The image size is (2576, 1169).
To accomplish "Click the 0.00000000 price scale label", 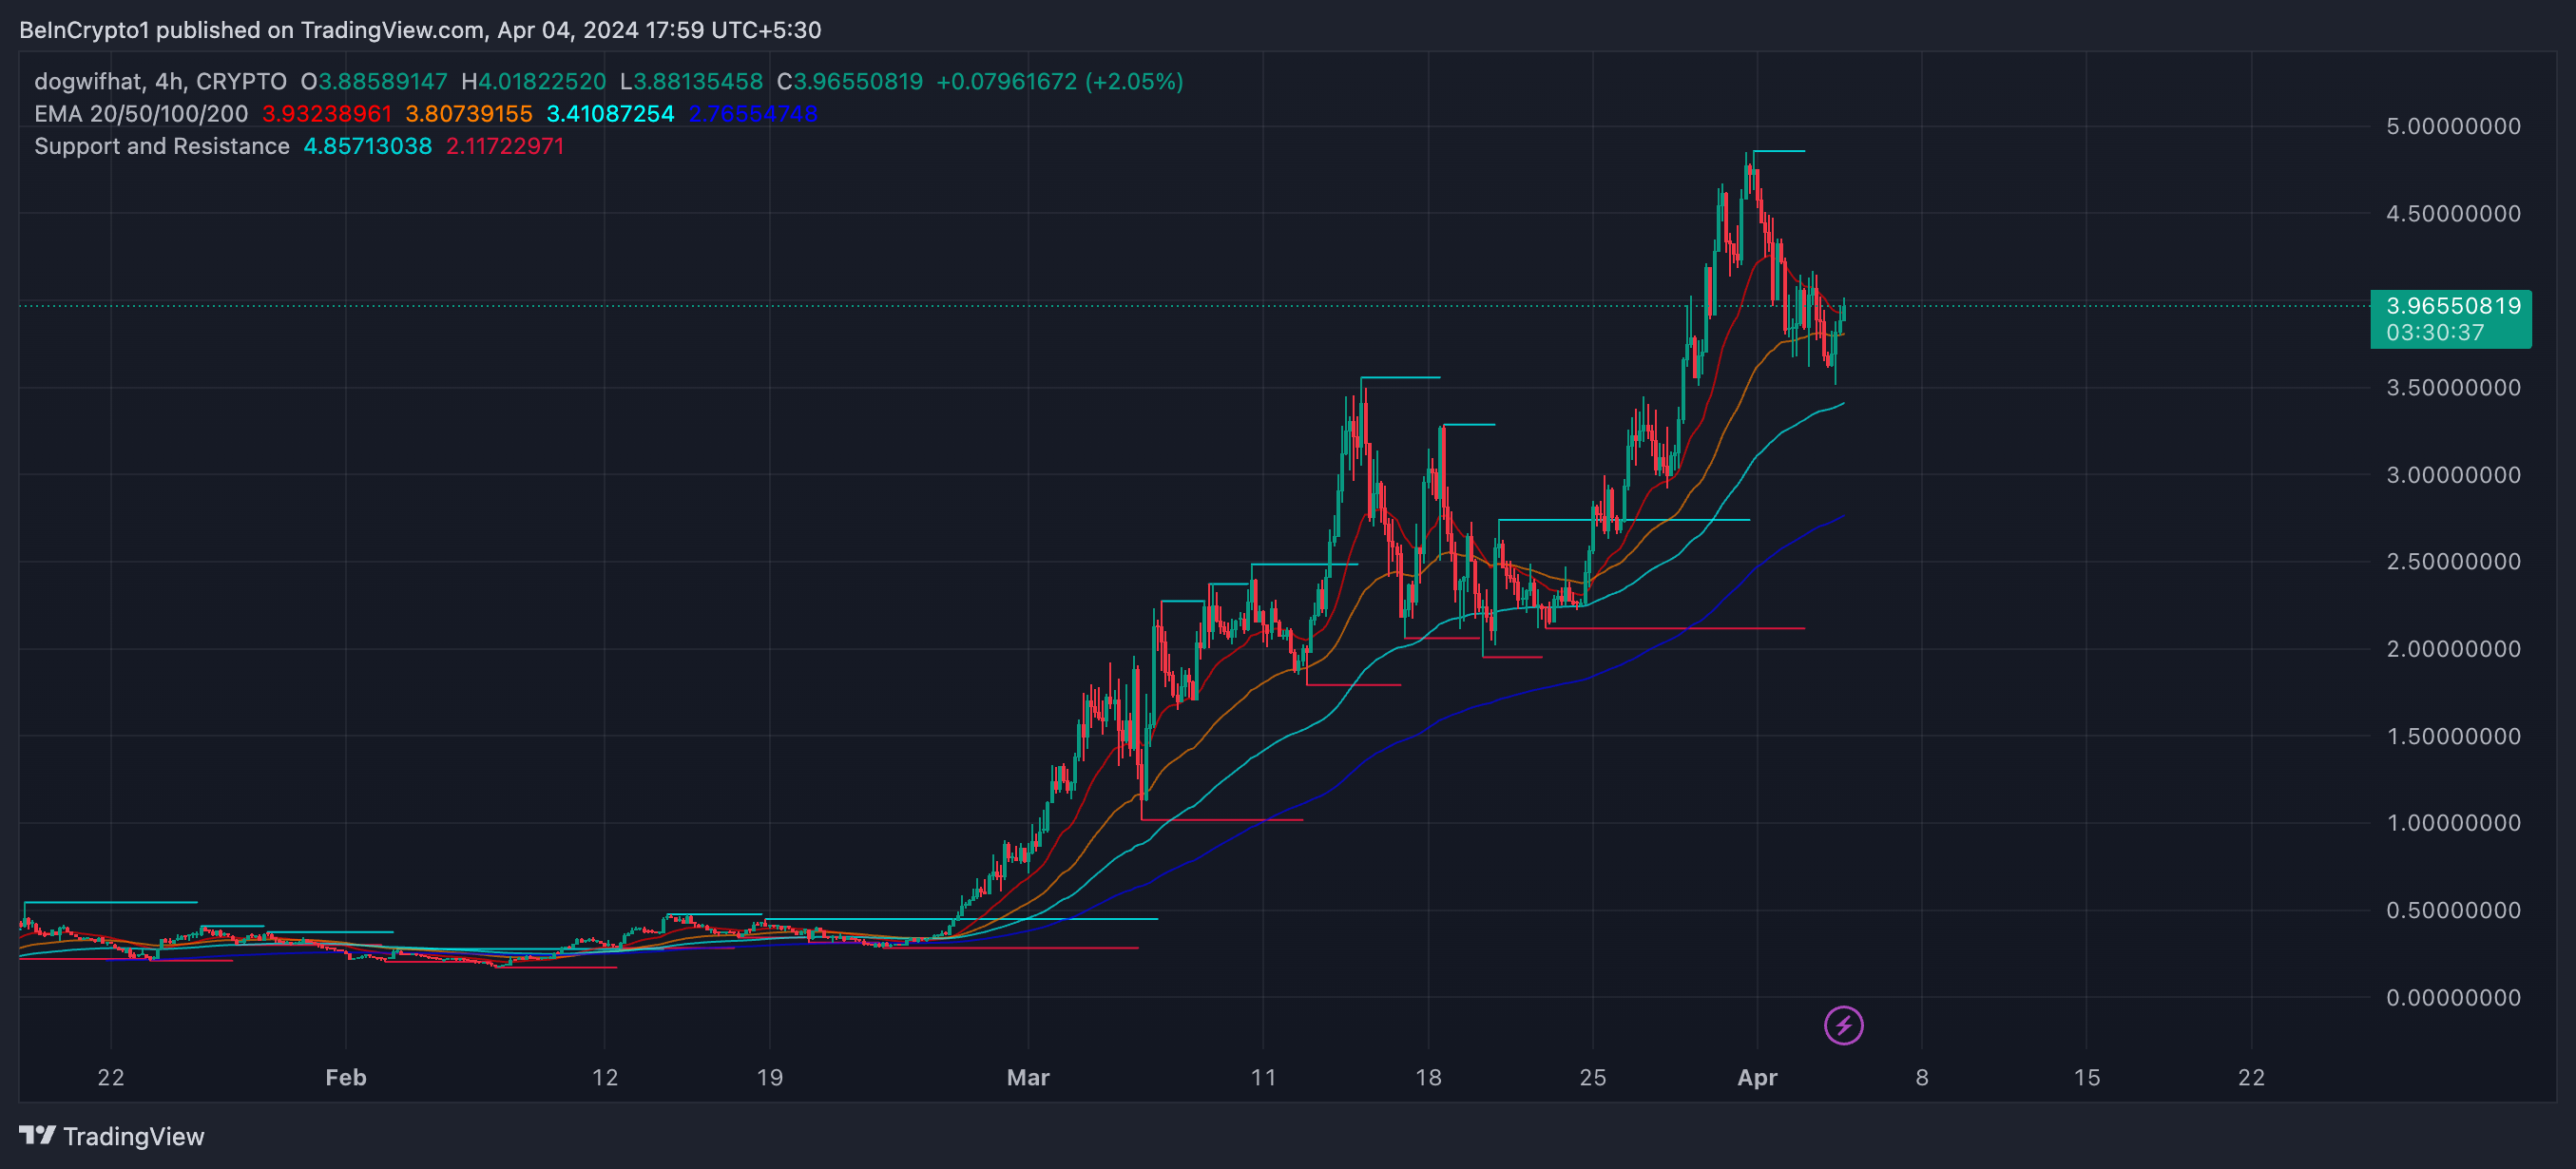I will pos(2453,997).
